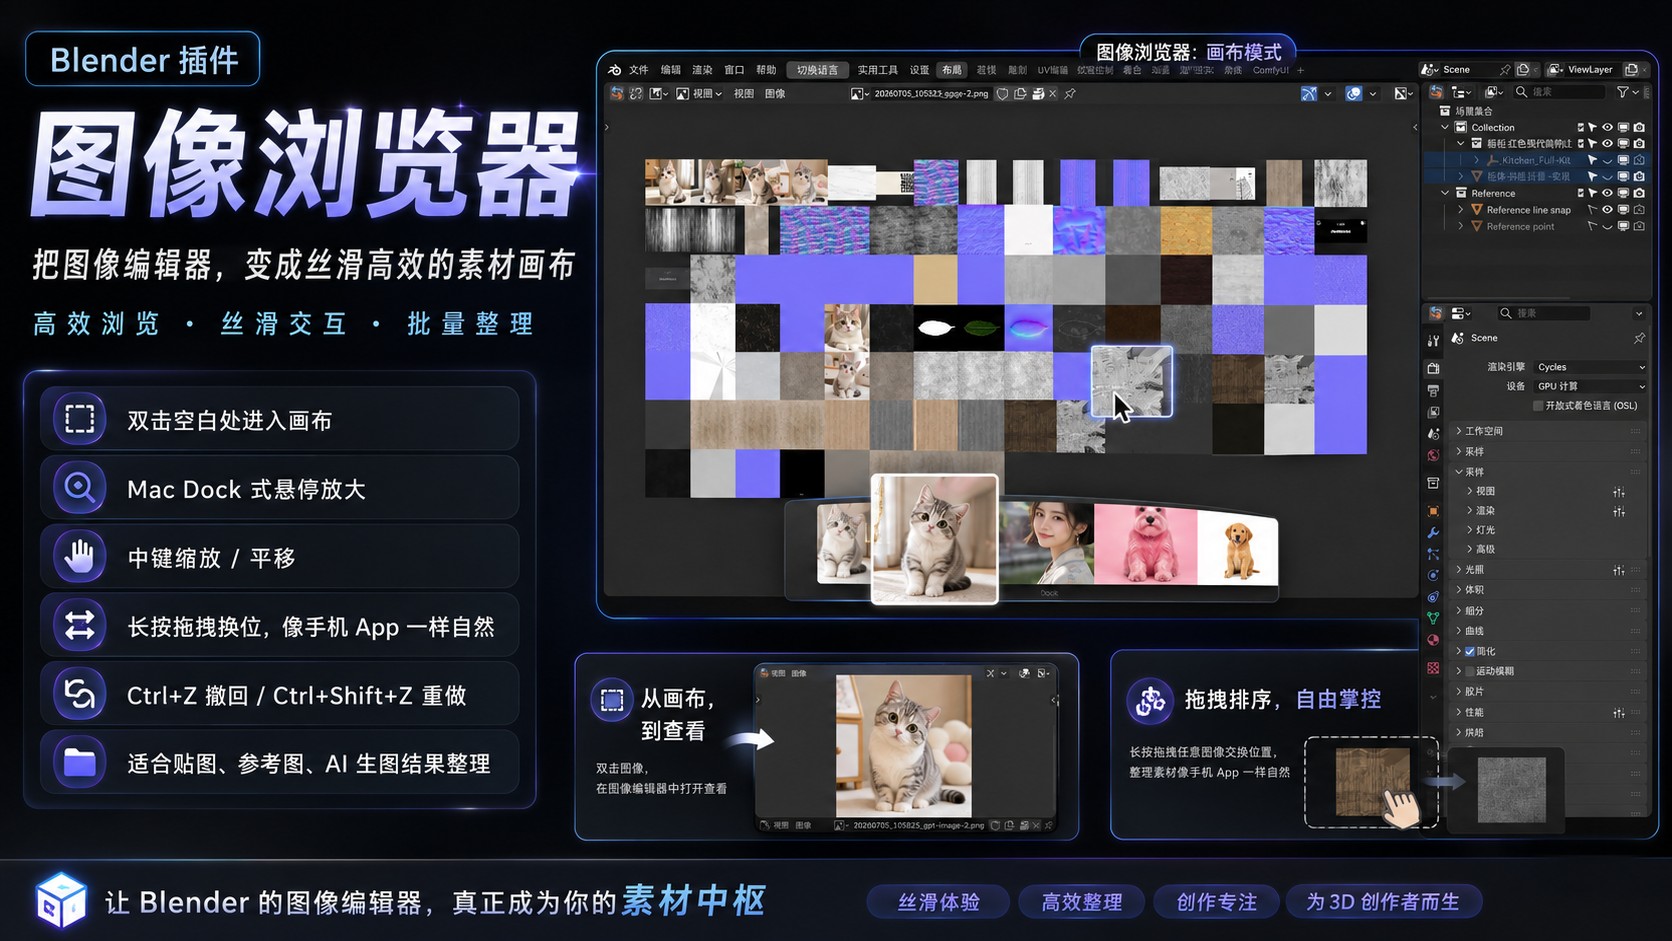
Task: Unlink the image with the X icon beside the filename
Action: 1054,94
